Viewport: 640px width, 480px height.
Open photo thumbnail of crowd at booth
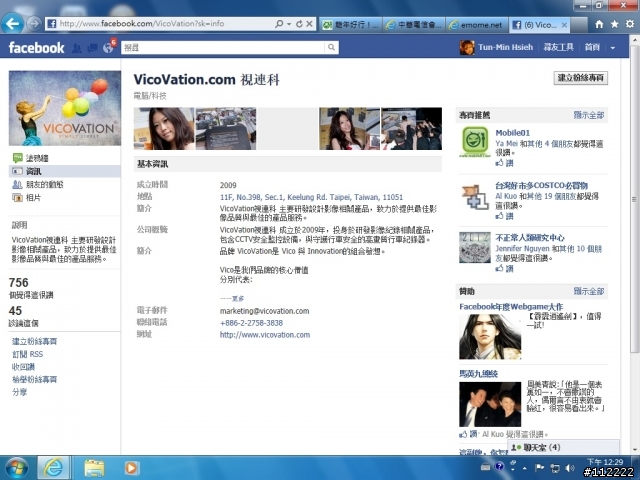411,129
